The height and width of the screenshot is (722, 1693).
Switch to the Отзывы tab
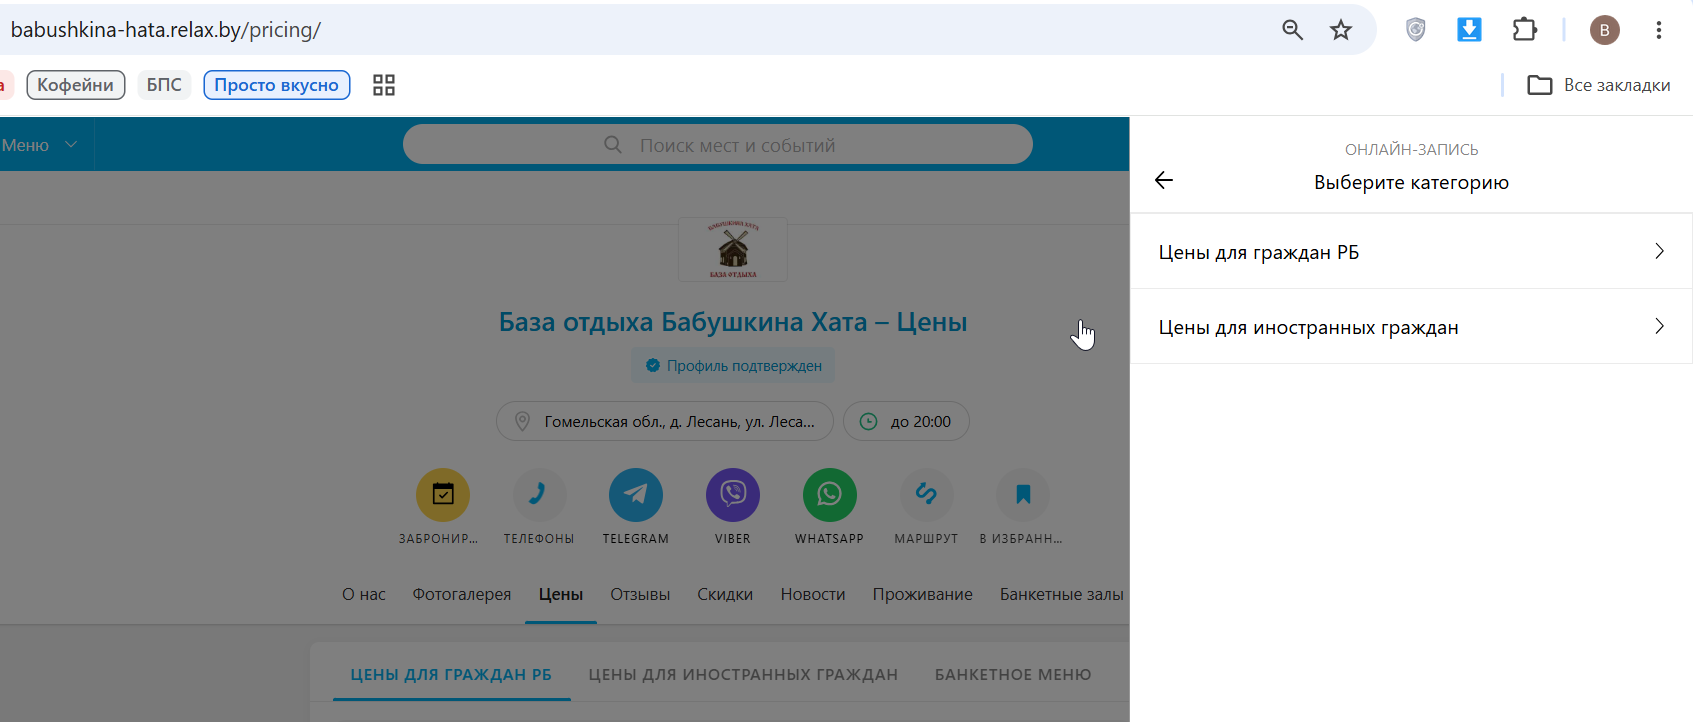[x=640, y=594]
